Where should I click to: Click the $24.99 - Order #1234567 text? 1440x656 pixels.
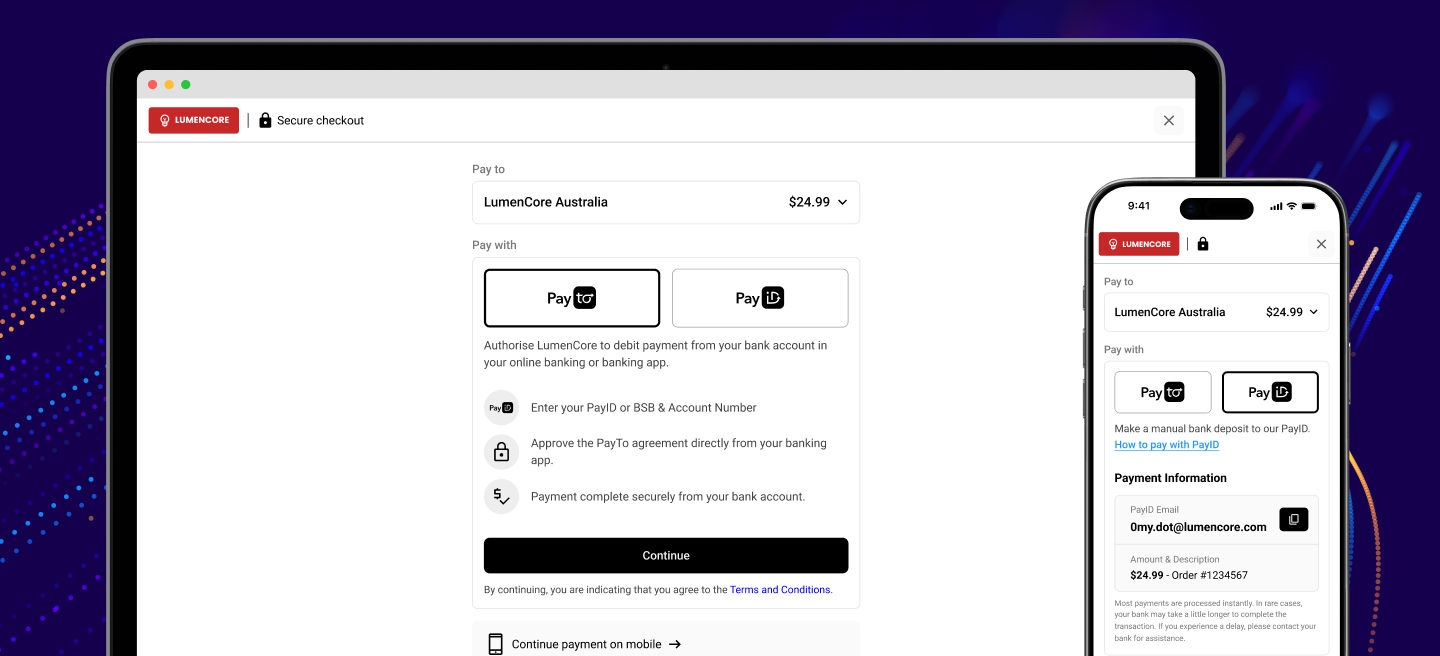1189,576
